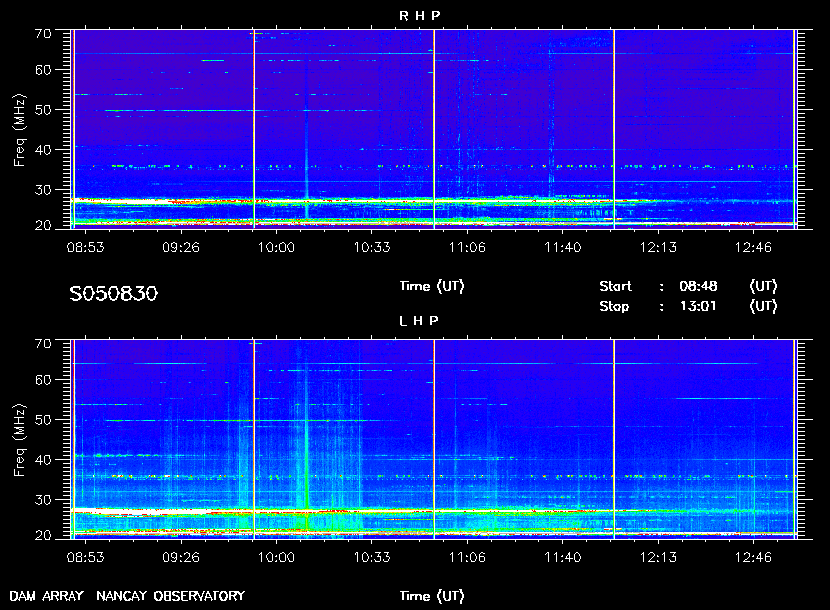Select 60 frequency tick on RHP plot
This screenshot has width=830, height=610.
click(x=43, y=70)
